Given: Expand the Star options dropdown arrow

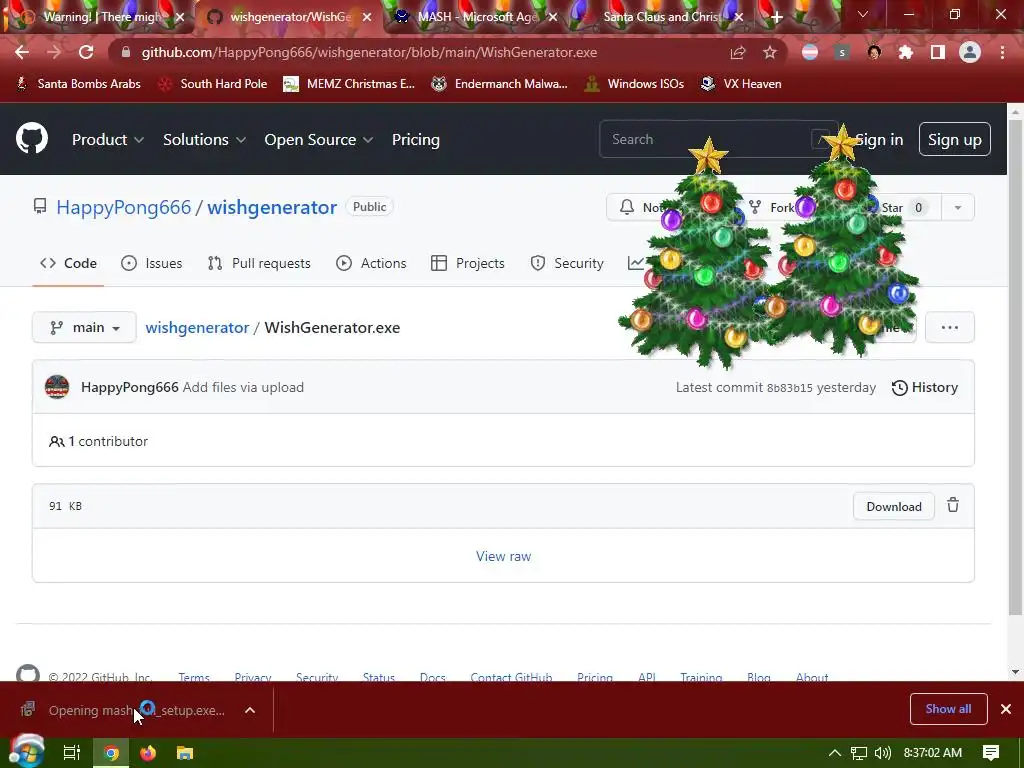Looking at the screenshot, I should [x=957, y=208].
